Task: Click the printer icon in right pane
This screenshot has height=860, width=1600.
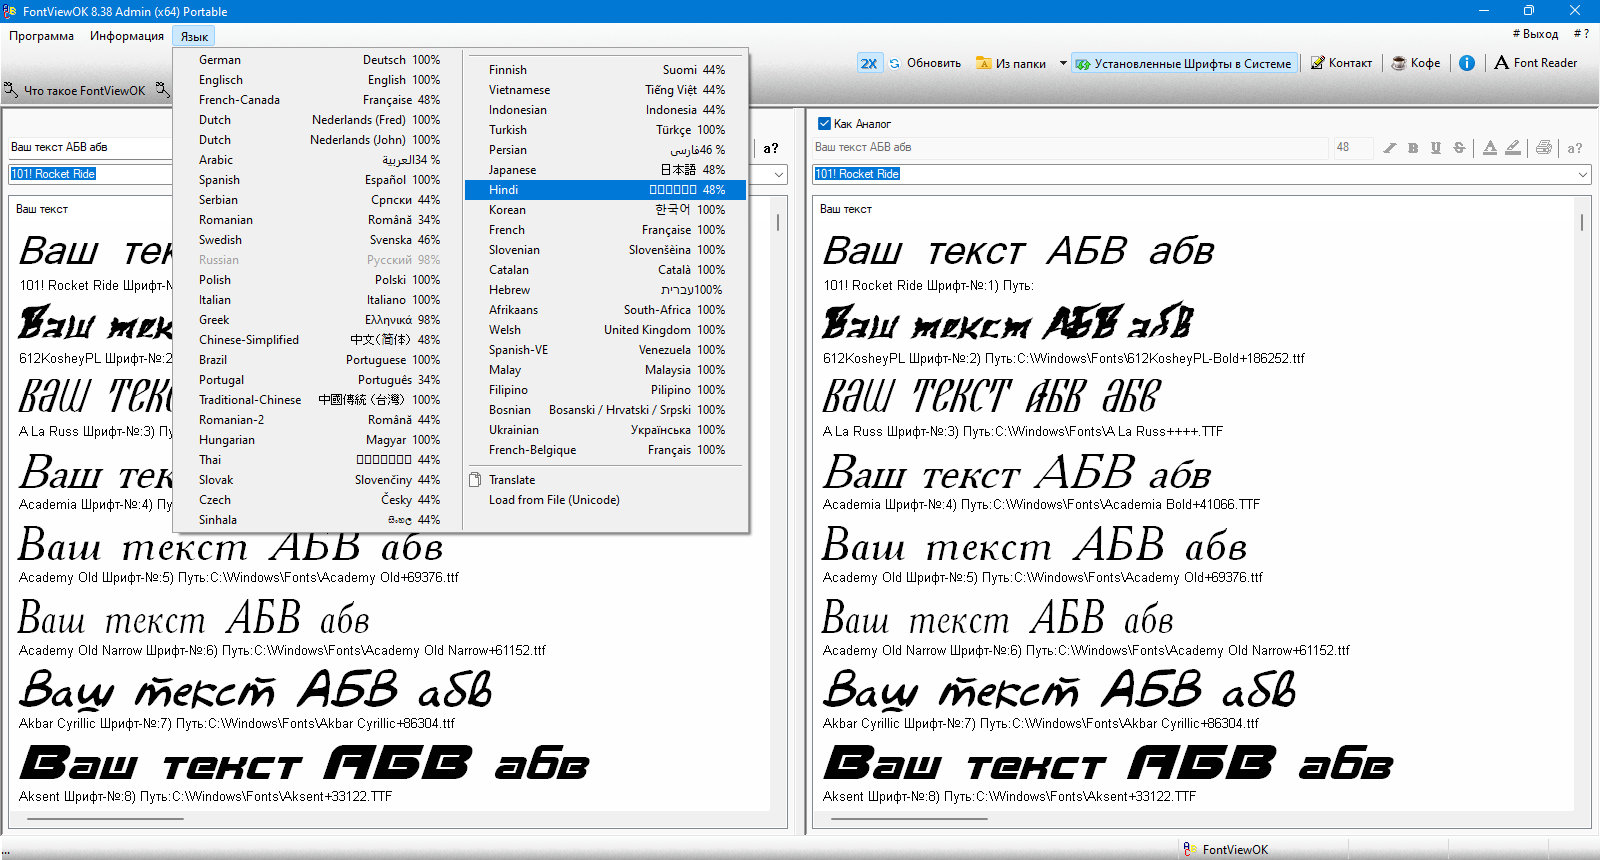Action: click(1544, 148)
